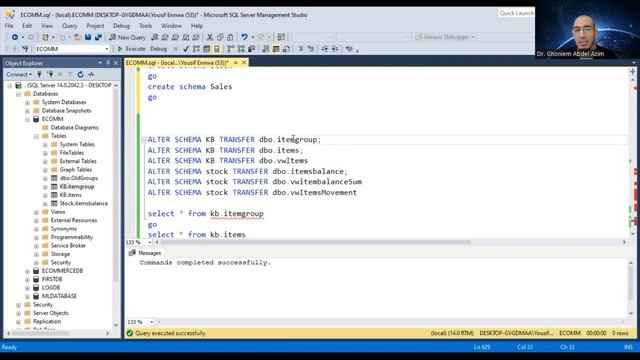This screenshot has height=360, width=640.
Task: Select the Stock.itemsbalance table
Action: pos(84,203)
